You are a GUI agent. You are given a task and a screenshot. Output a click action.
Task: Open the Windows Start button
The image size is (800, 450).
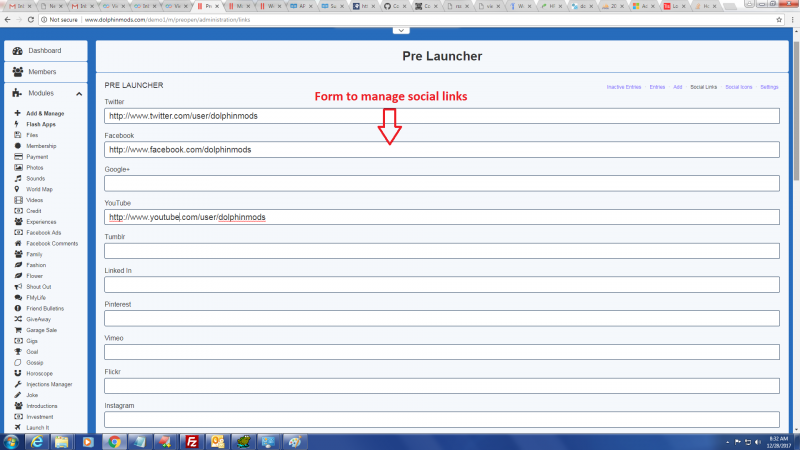(11, 442)
